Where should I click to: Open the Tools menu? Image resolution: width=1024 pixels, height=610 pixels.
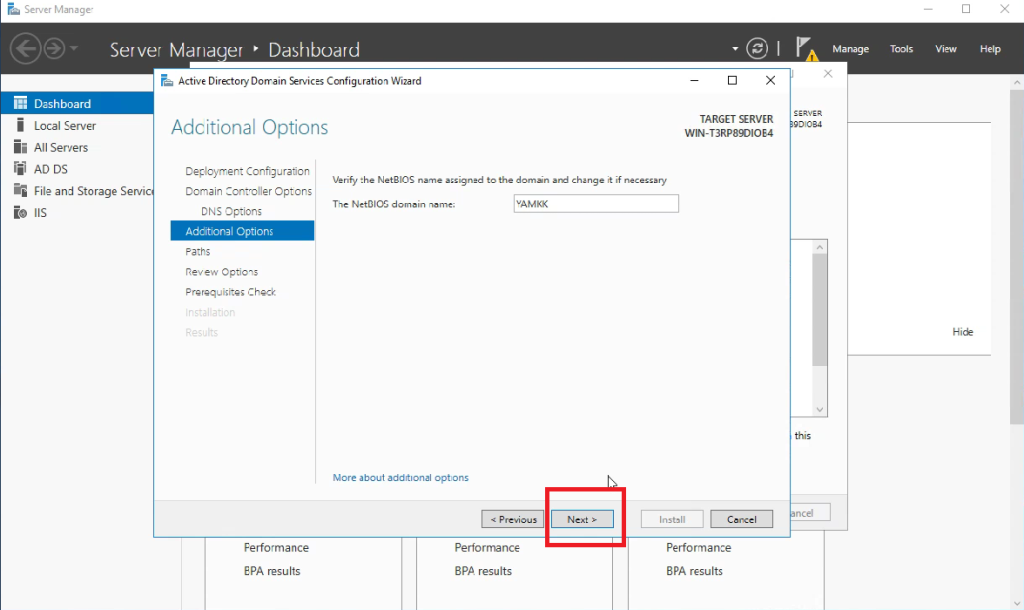point(901,48)
